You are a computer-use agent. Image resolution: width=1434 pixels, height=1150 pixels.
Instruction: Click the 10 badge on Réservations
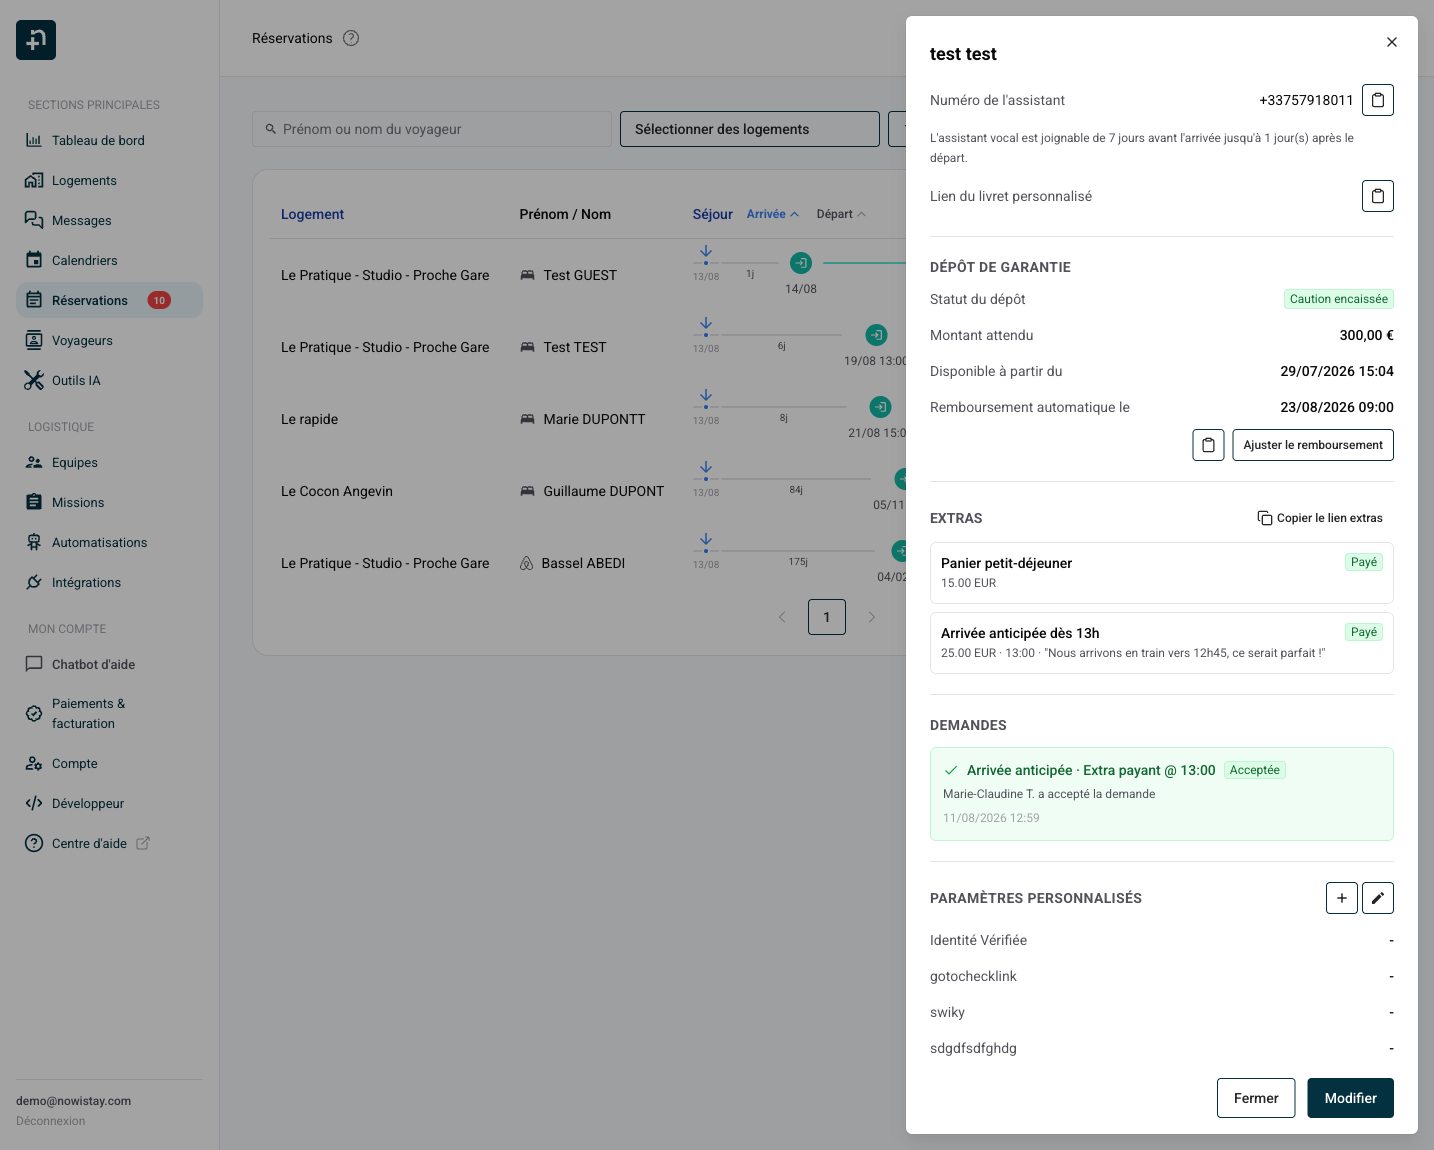tap(159, 300)
